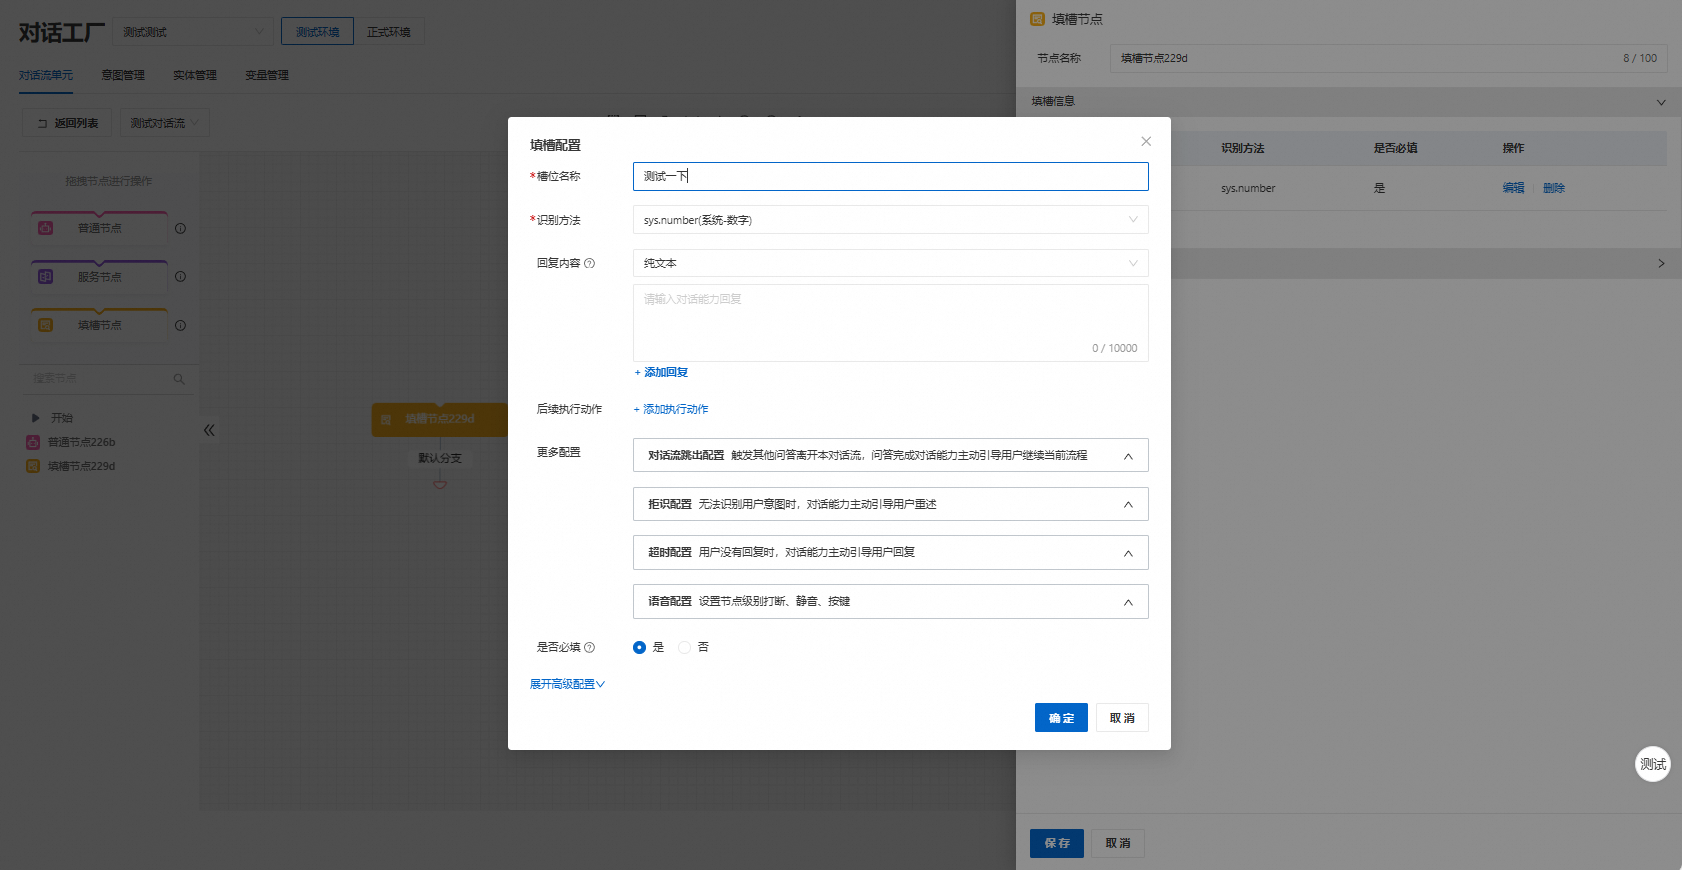Collapse left sidebar with double-chevron icon
Screen dimensions: 1682x870
(209, 430)
